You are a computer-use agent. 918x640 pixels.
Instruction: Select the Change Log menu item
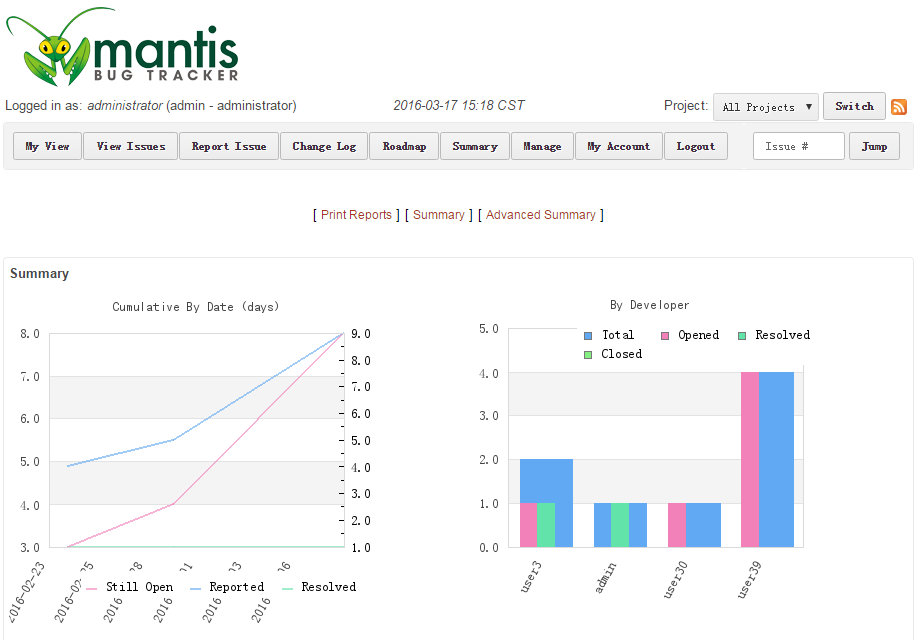point(323,146)
